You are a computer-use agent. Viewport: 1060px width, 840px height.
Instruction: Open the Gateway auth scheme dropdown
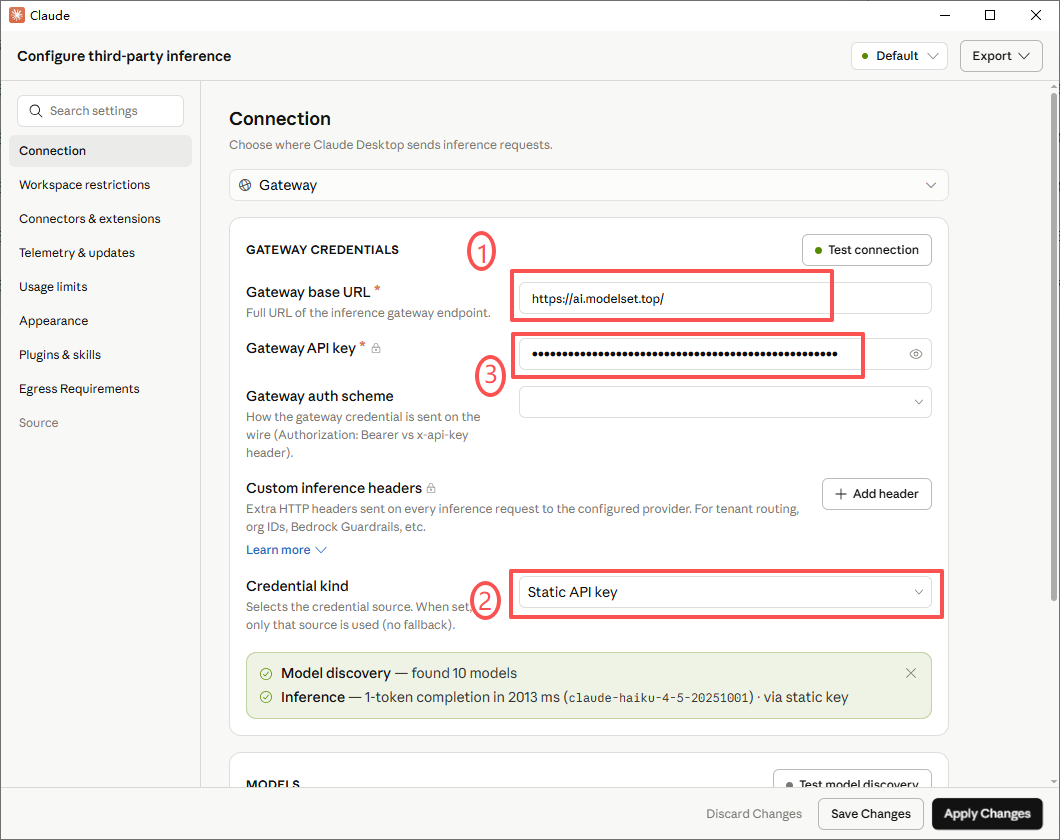click(725, 402)
